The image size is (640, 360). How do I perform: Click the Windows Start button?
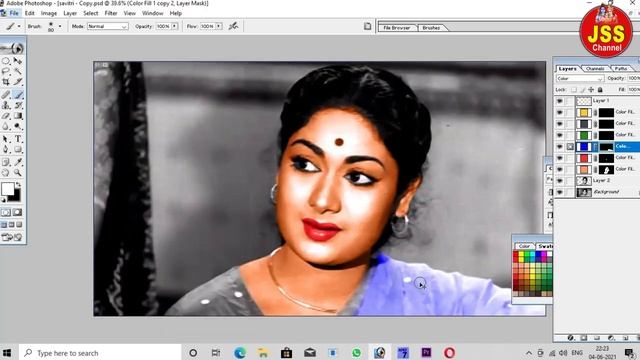point(7,353)
